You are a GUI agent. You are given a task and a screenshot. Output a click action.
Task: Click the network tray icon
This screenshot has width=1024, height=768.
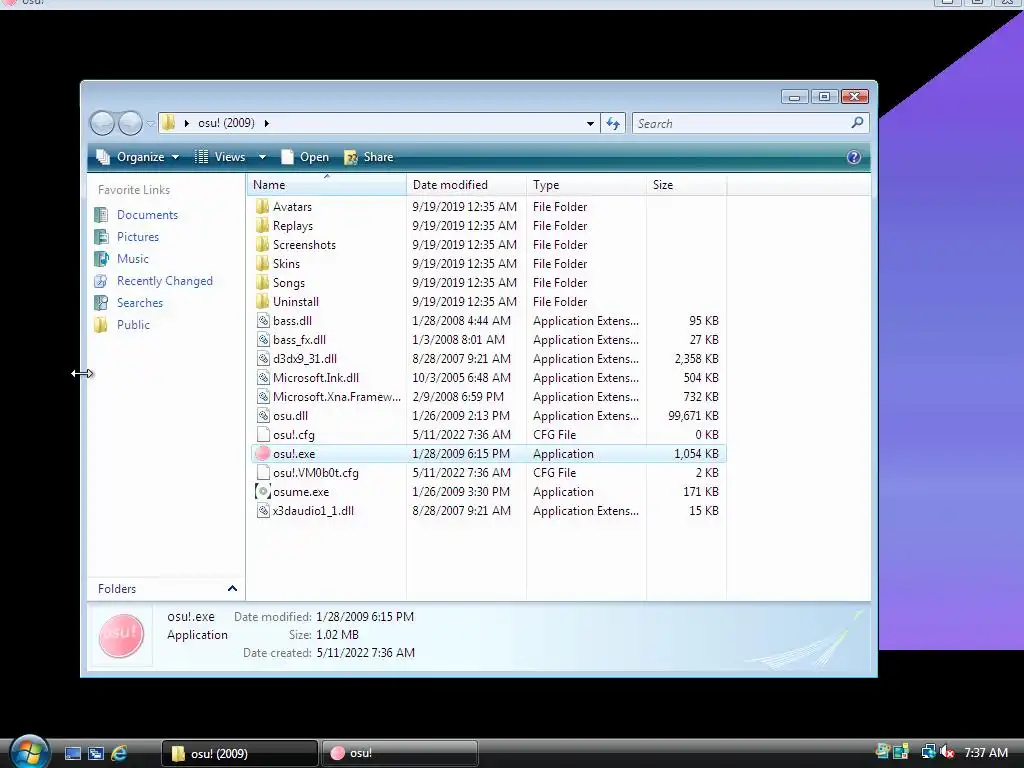(x=928, y=752)
